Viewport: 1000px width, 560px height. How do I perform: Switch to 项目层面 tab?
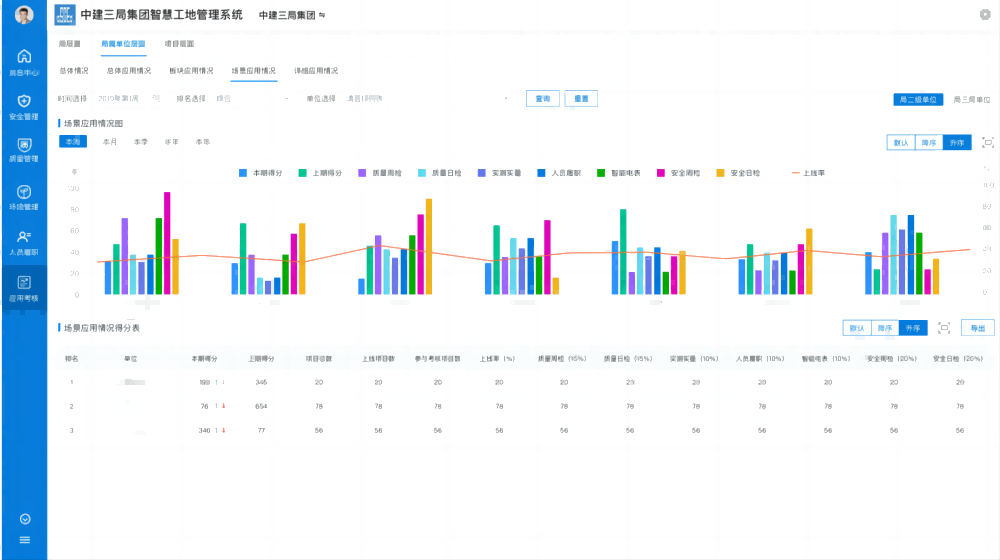(179, 44)
